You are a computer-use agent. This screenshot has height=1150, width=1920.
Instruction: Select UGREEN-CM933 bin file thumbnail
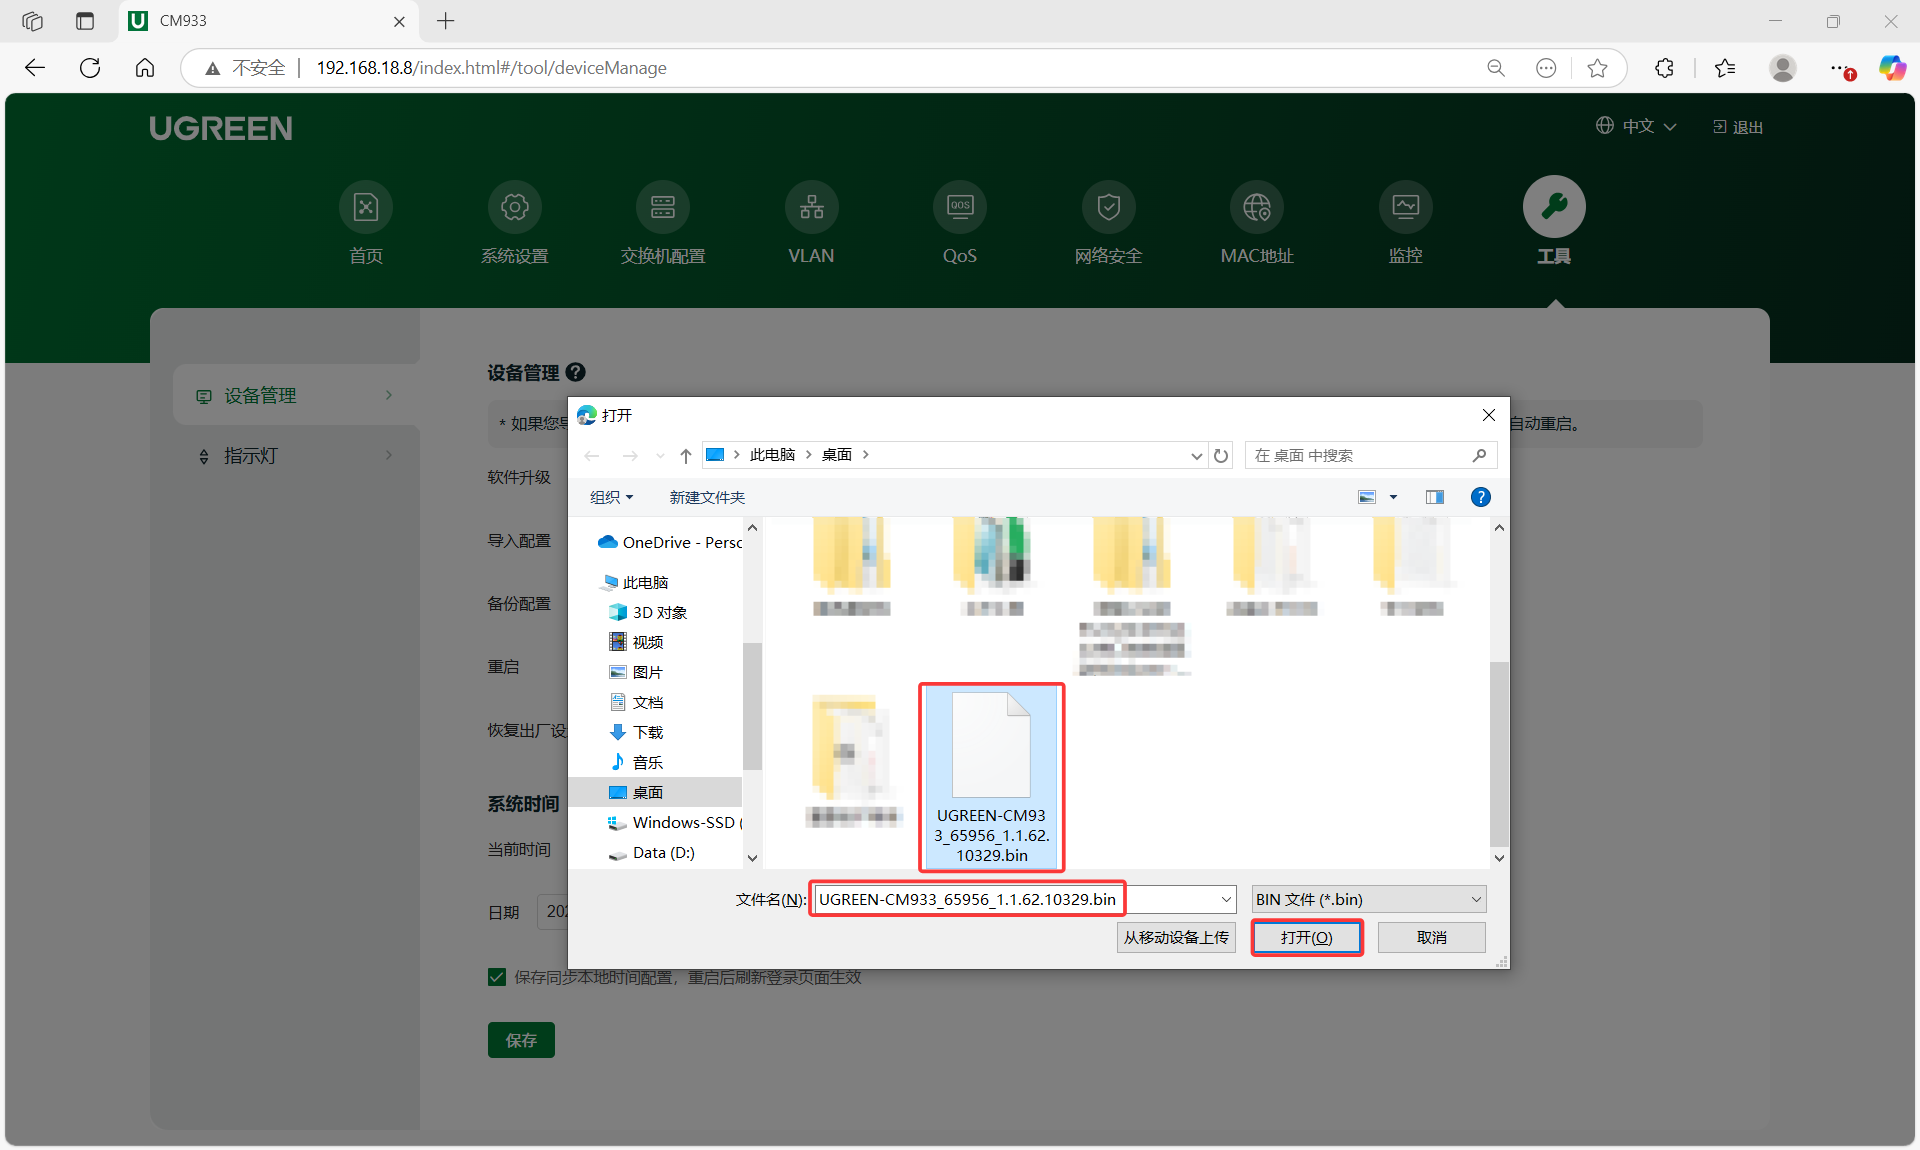[991, 776]
